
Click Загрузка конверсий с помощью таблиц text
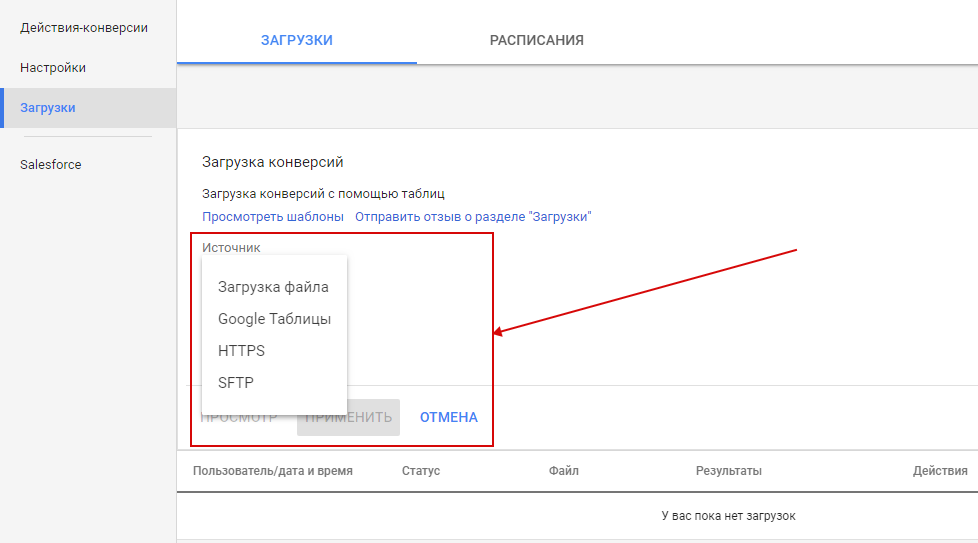tap(323, 194)
